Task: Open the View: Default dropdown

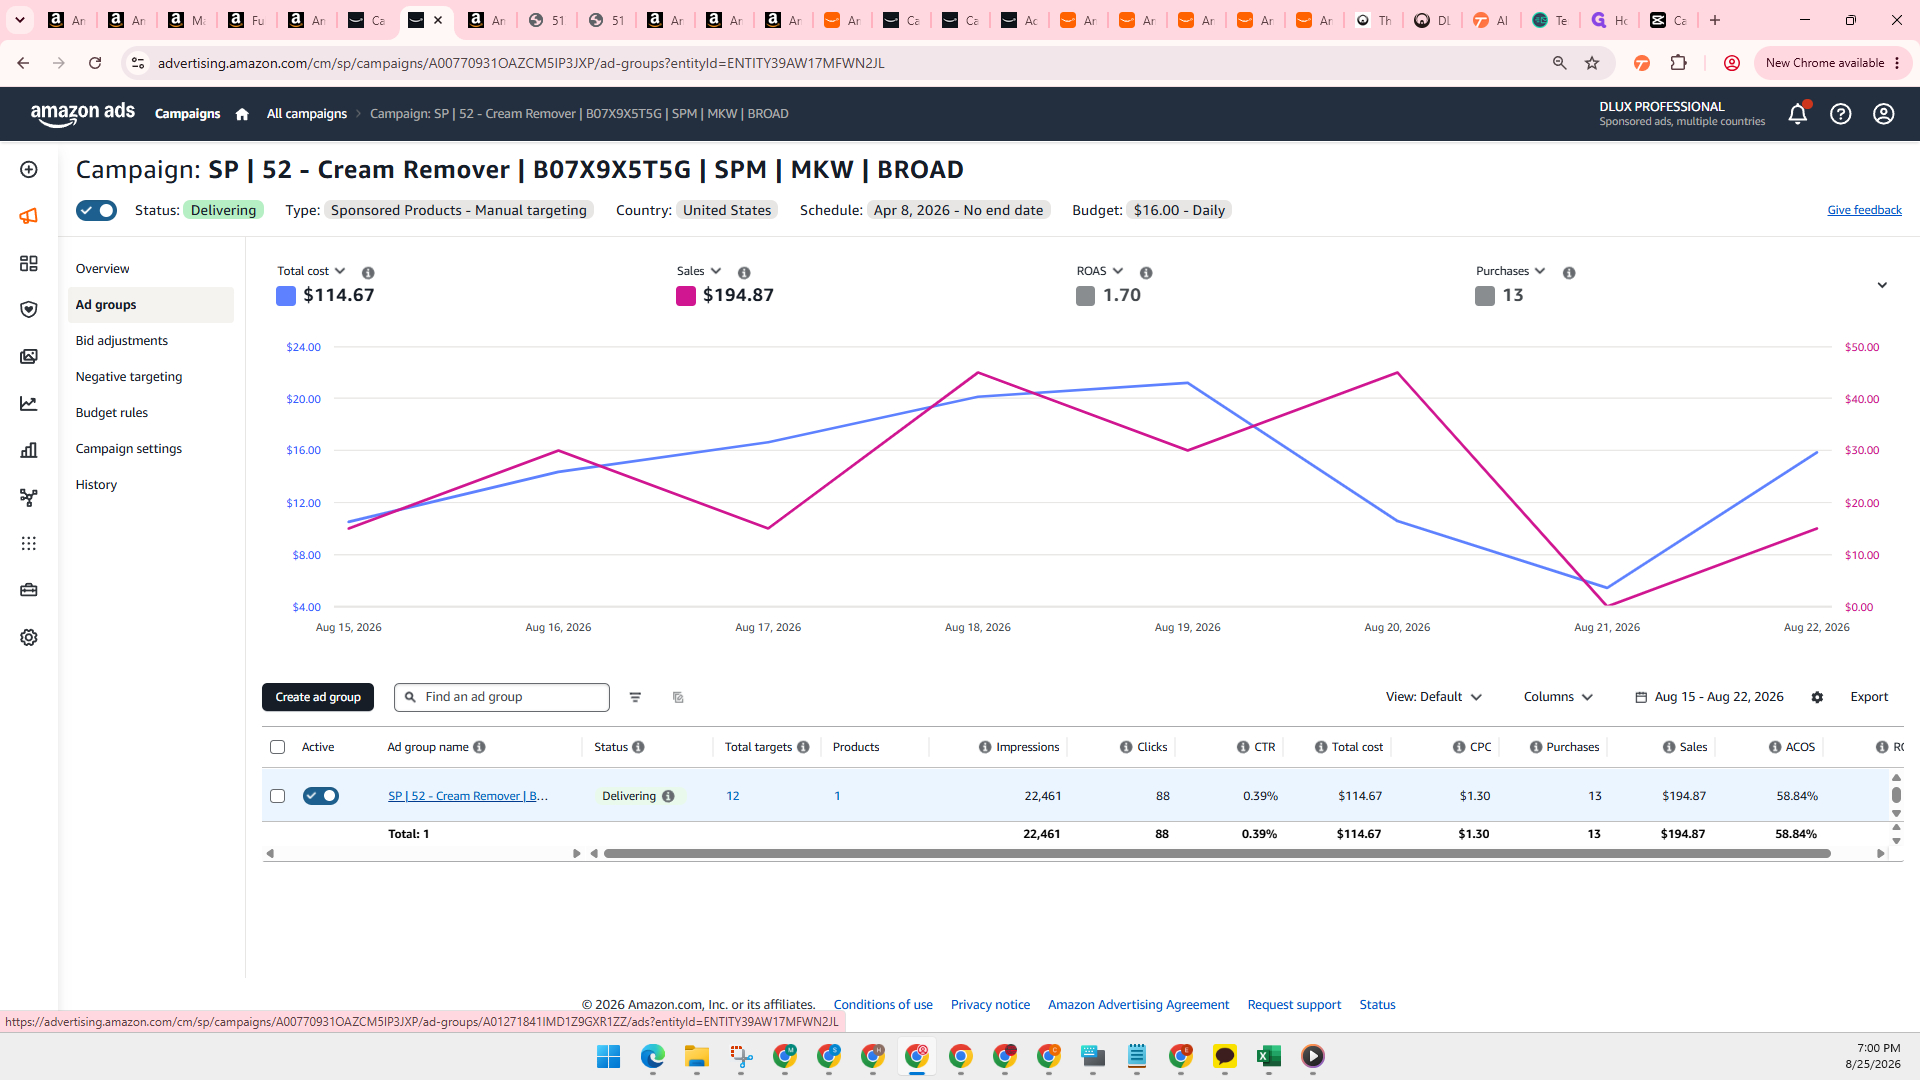Action: 1434,697
